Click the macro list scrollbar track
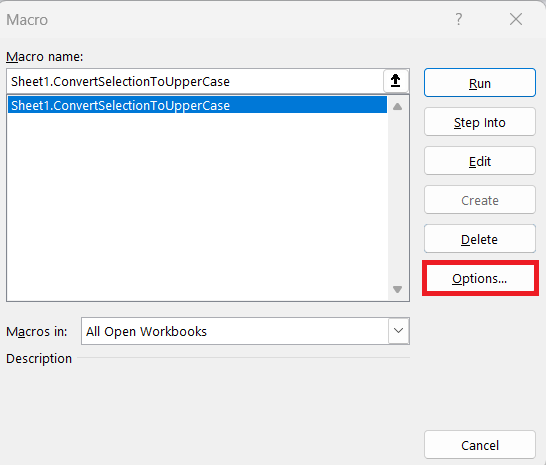Image resolution: width=546 pixels, height=465 pixels. (x=398, y=198)
